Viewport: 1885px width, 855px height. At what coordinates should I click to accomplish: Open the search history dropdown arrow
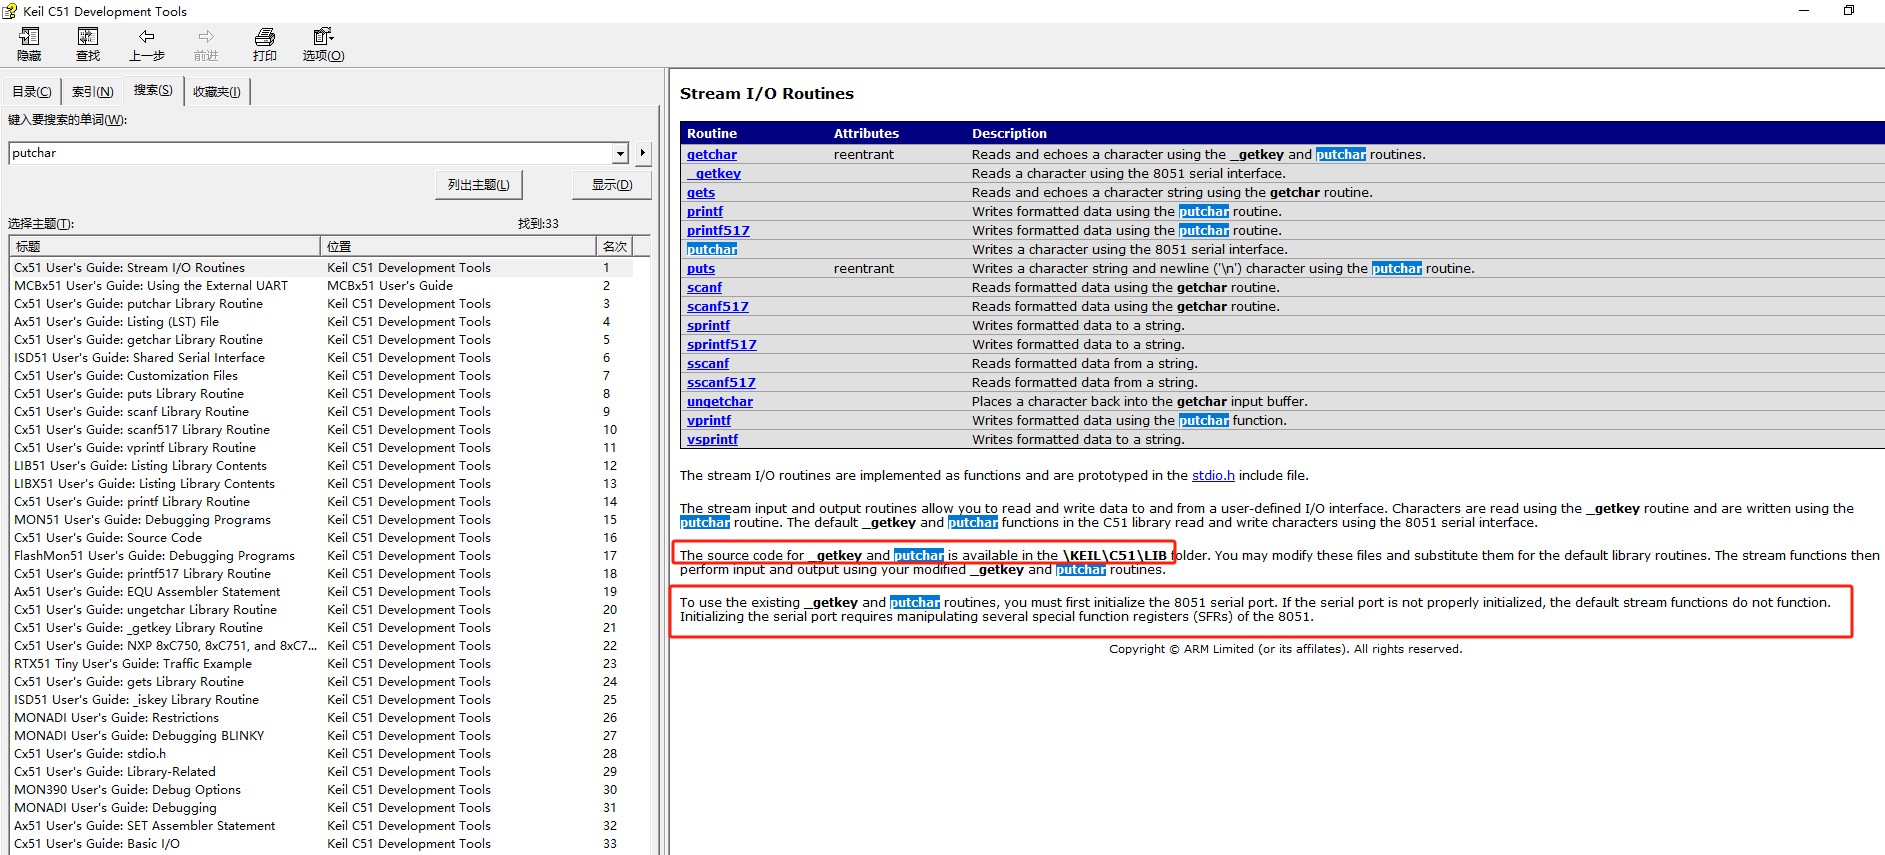[x=620, y=153]
